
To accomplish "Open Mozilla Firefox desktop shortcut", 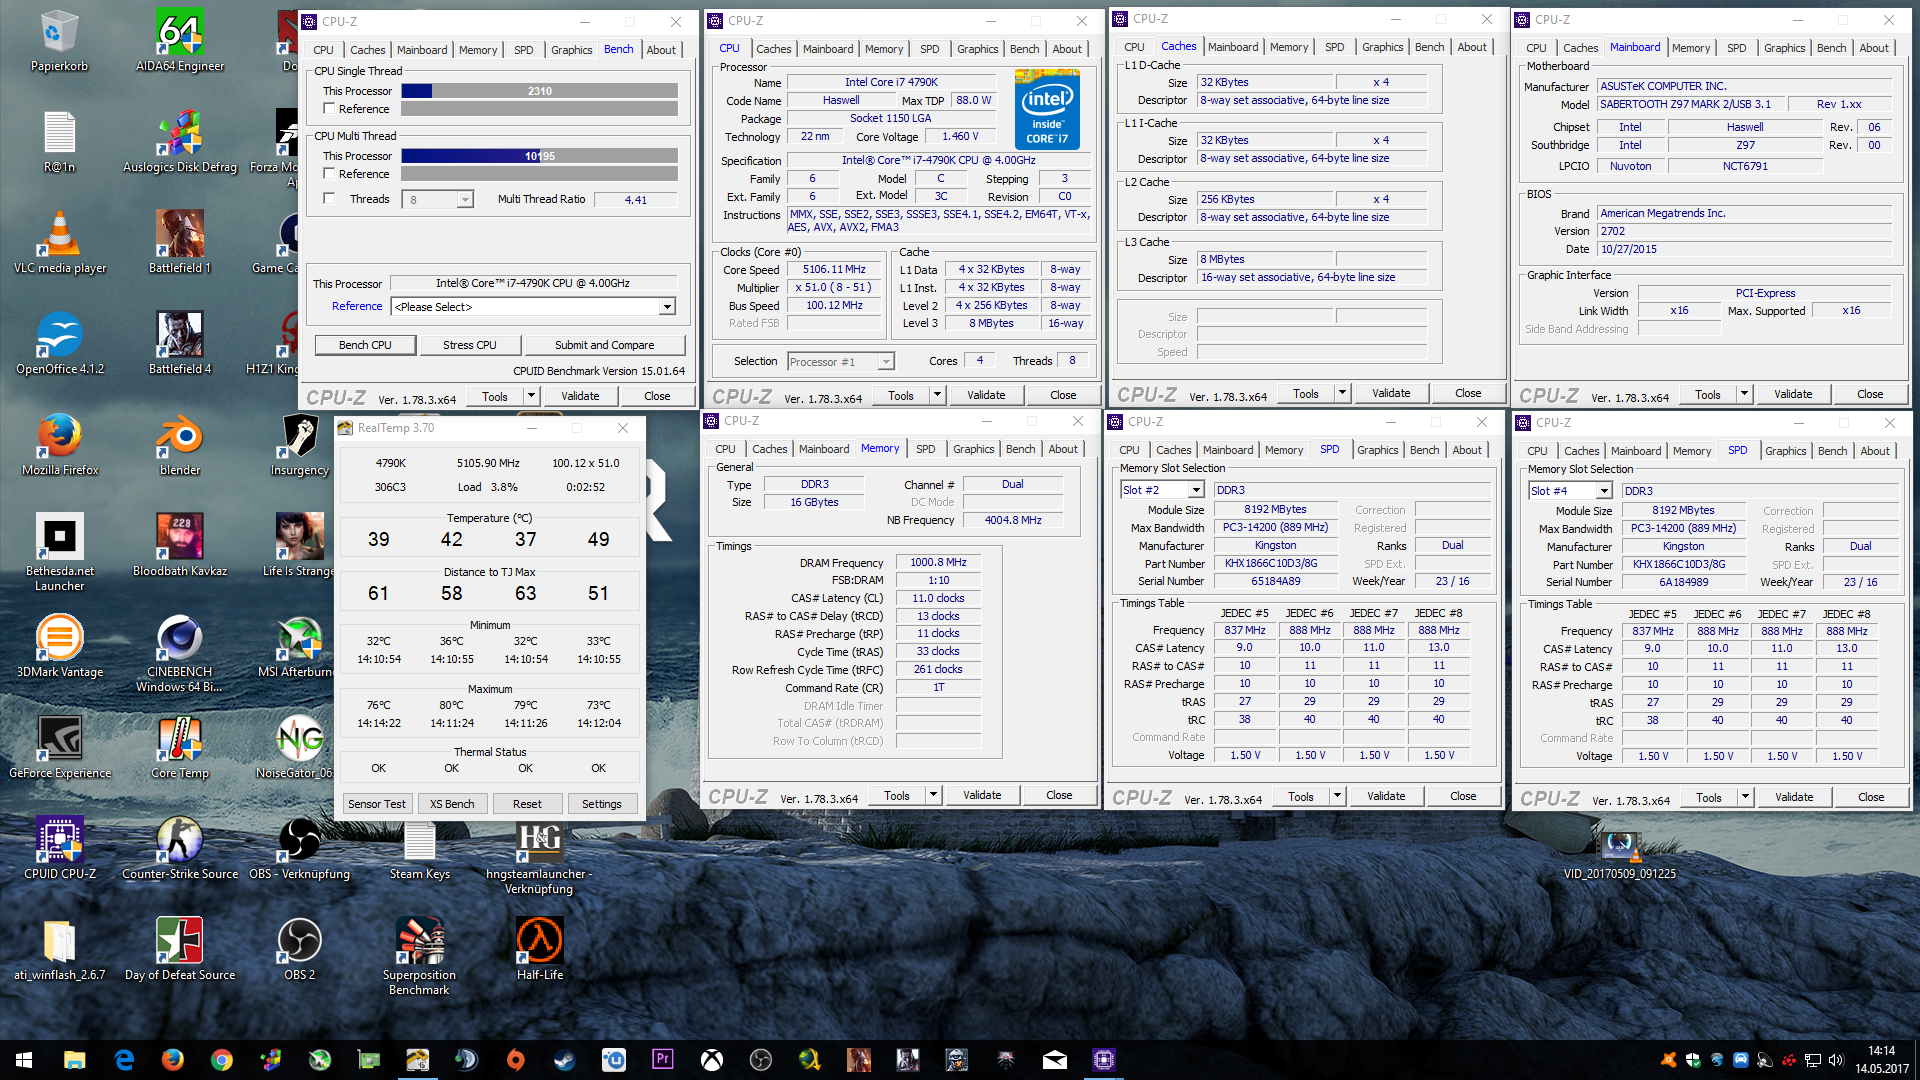I will click(x=59, y=445).
